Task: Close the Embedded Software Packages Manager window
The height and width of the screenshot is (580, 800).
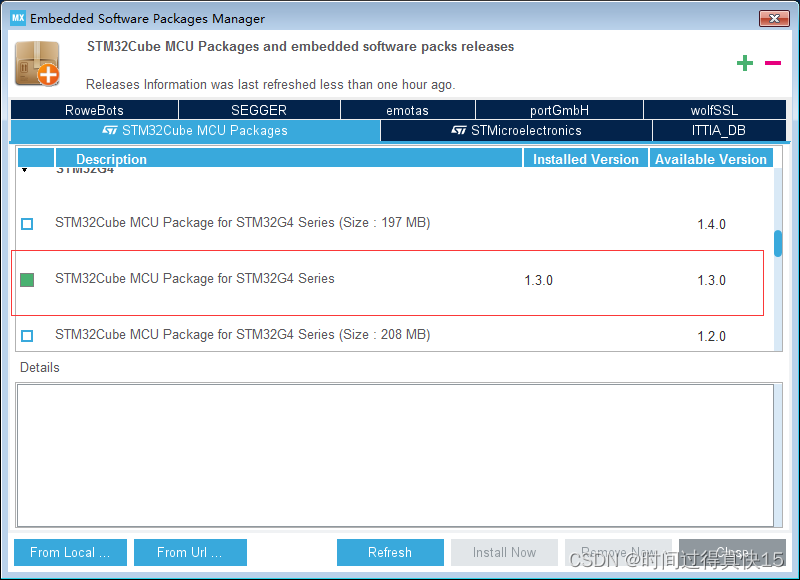Action: pyautogui.click(x=774, y=18)
